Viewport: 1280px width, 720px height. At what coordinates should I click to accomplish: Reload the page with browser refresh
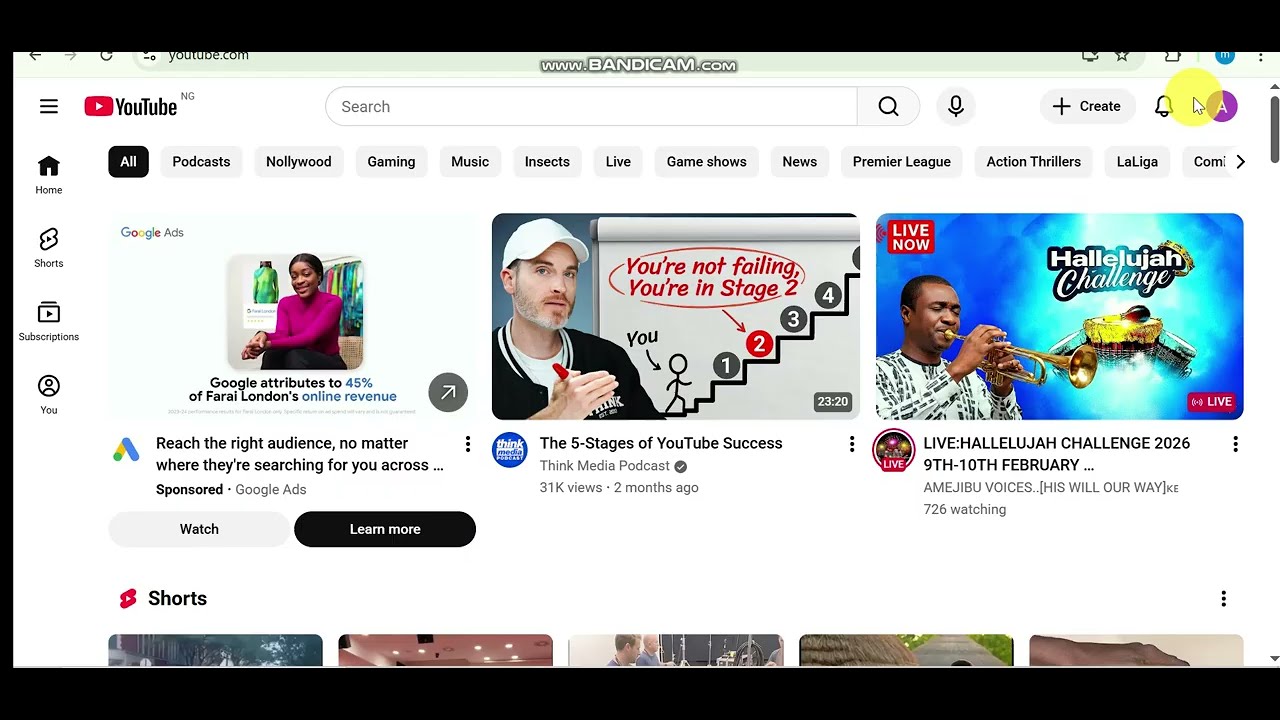[x=106, y=55]
